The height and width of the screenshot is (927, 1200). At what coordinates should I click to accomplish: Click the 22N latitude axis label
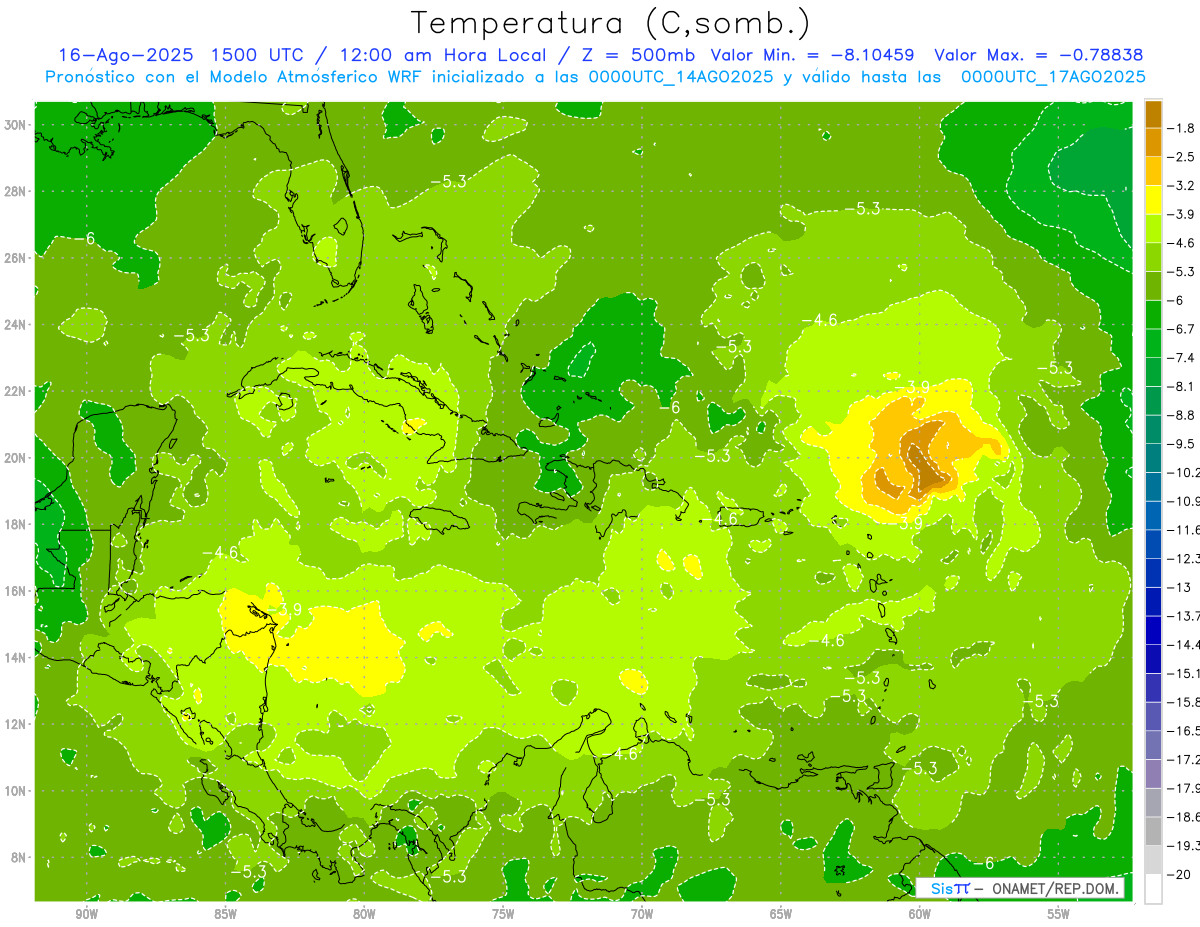pyautogui.click(x=16, y=391)
